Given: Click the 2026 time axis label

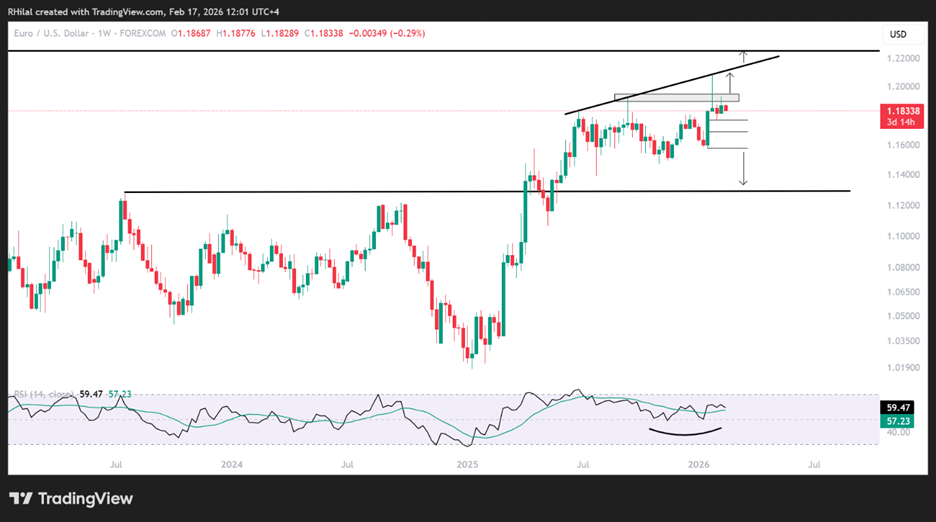Looking at the screenshot, I should [698, 464].
